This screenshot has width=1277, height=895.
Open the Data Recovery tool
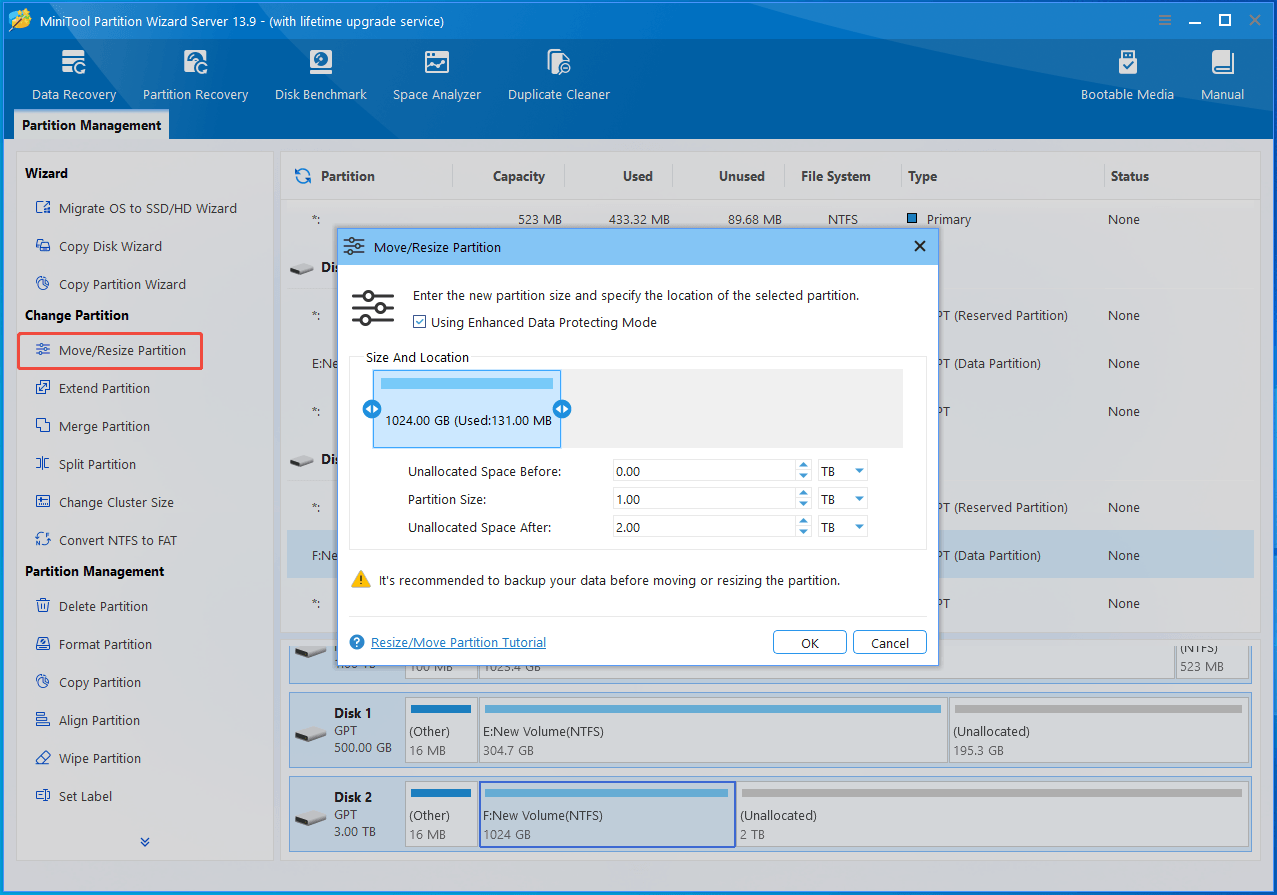74,76
